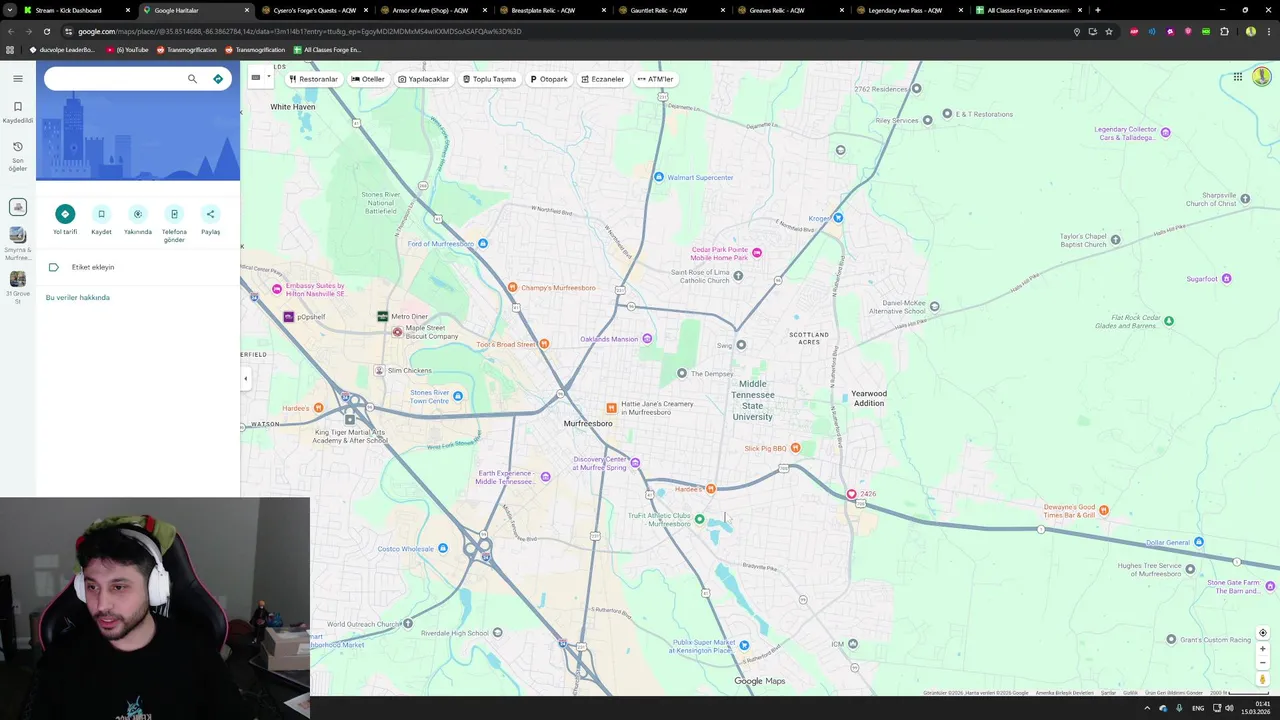
Task: Zoom out the map with minus button
Action: pos(1262,662)
